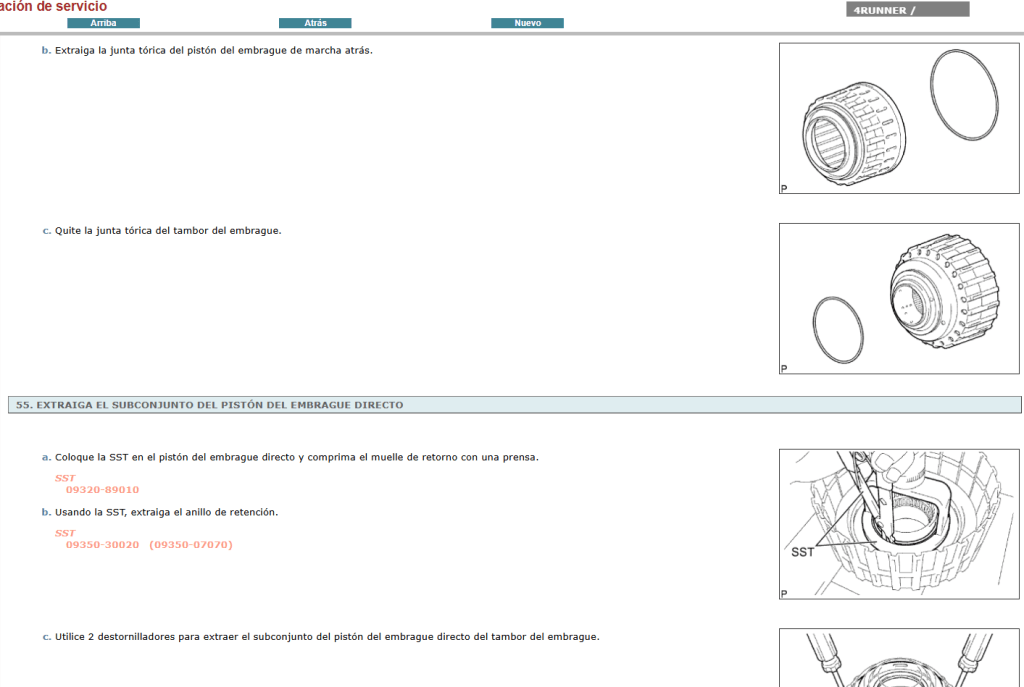Click section 55 header bar
The image size is (1024, 687).
[515, 405]
